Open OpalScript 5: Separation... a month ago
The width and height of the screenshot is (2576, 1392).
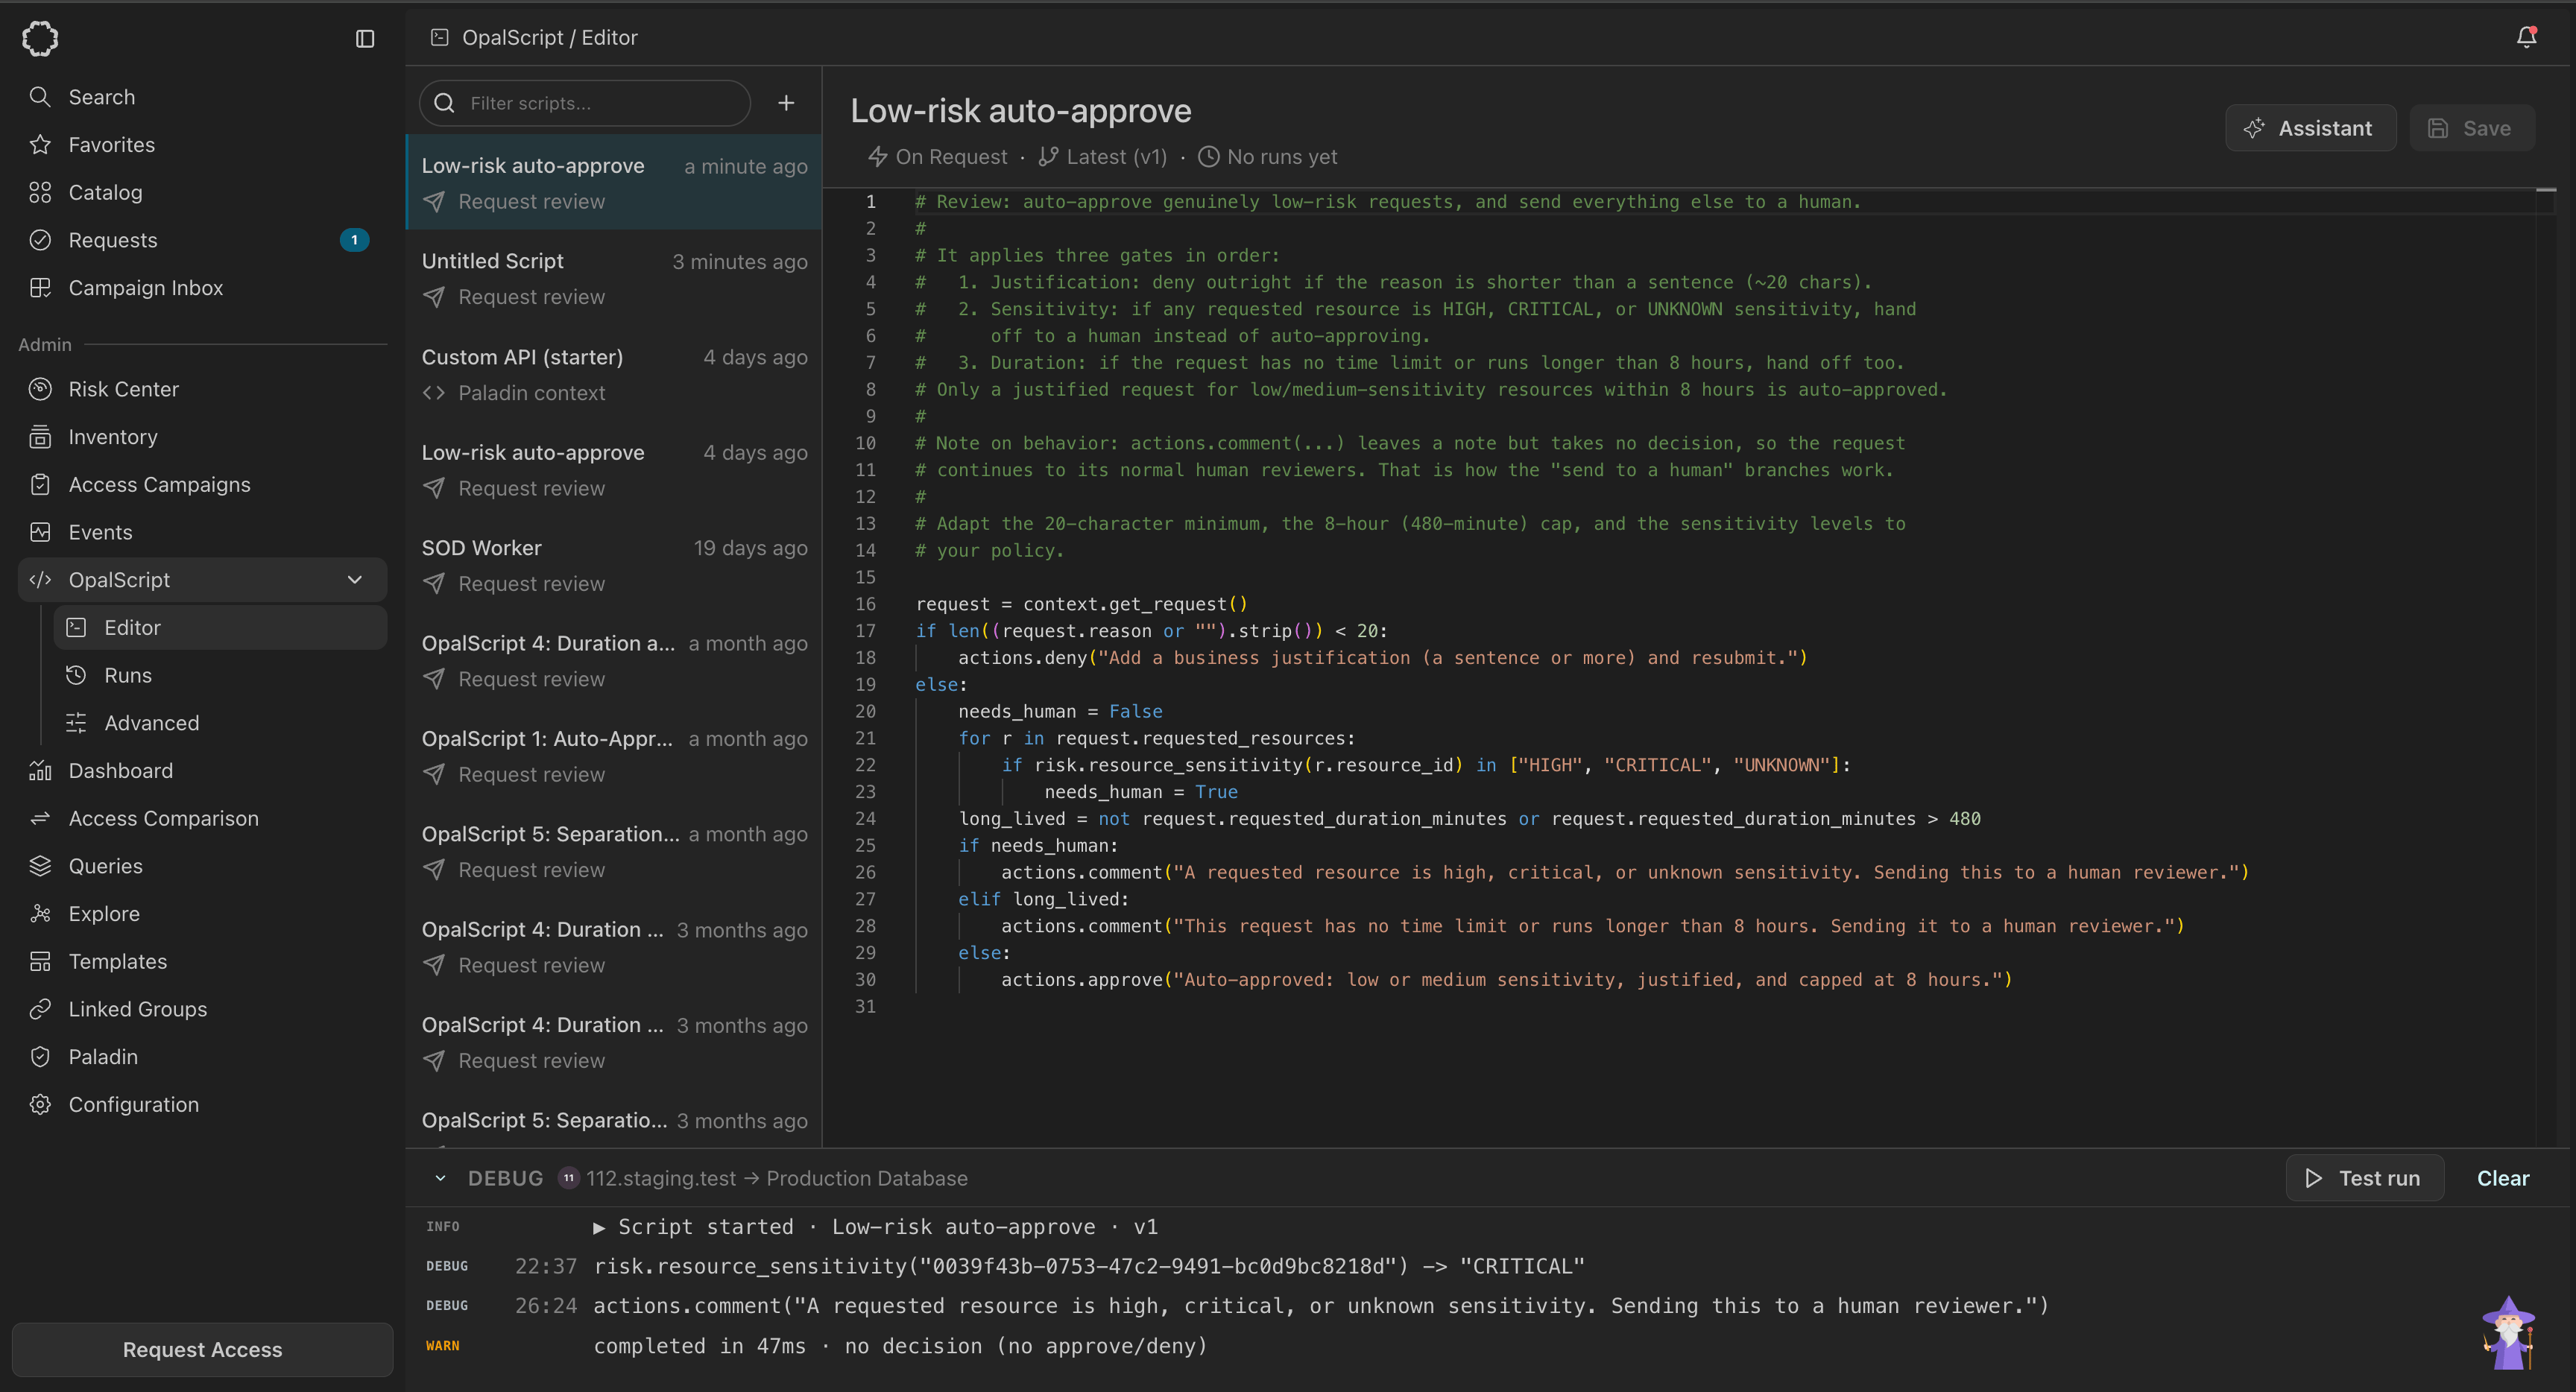coord(614,852)
